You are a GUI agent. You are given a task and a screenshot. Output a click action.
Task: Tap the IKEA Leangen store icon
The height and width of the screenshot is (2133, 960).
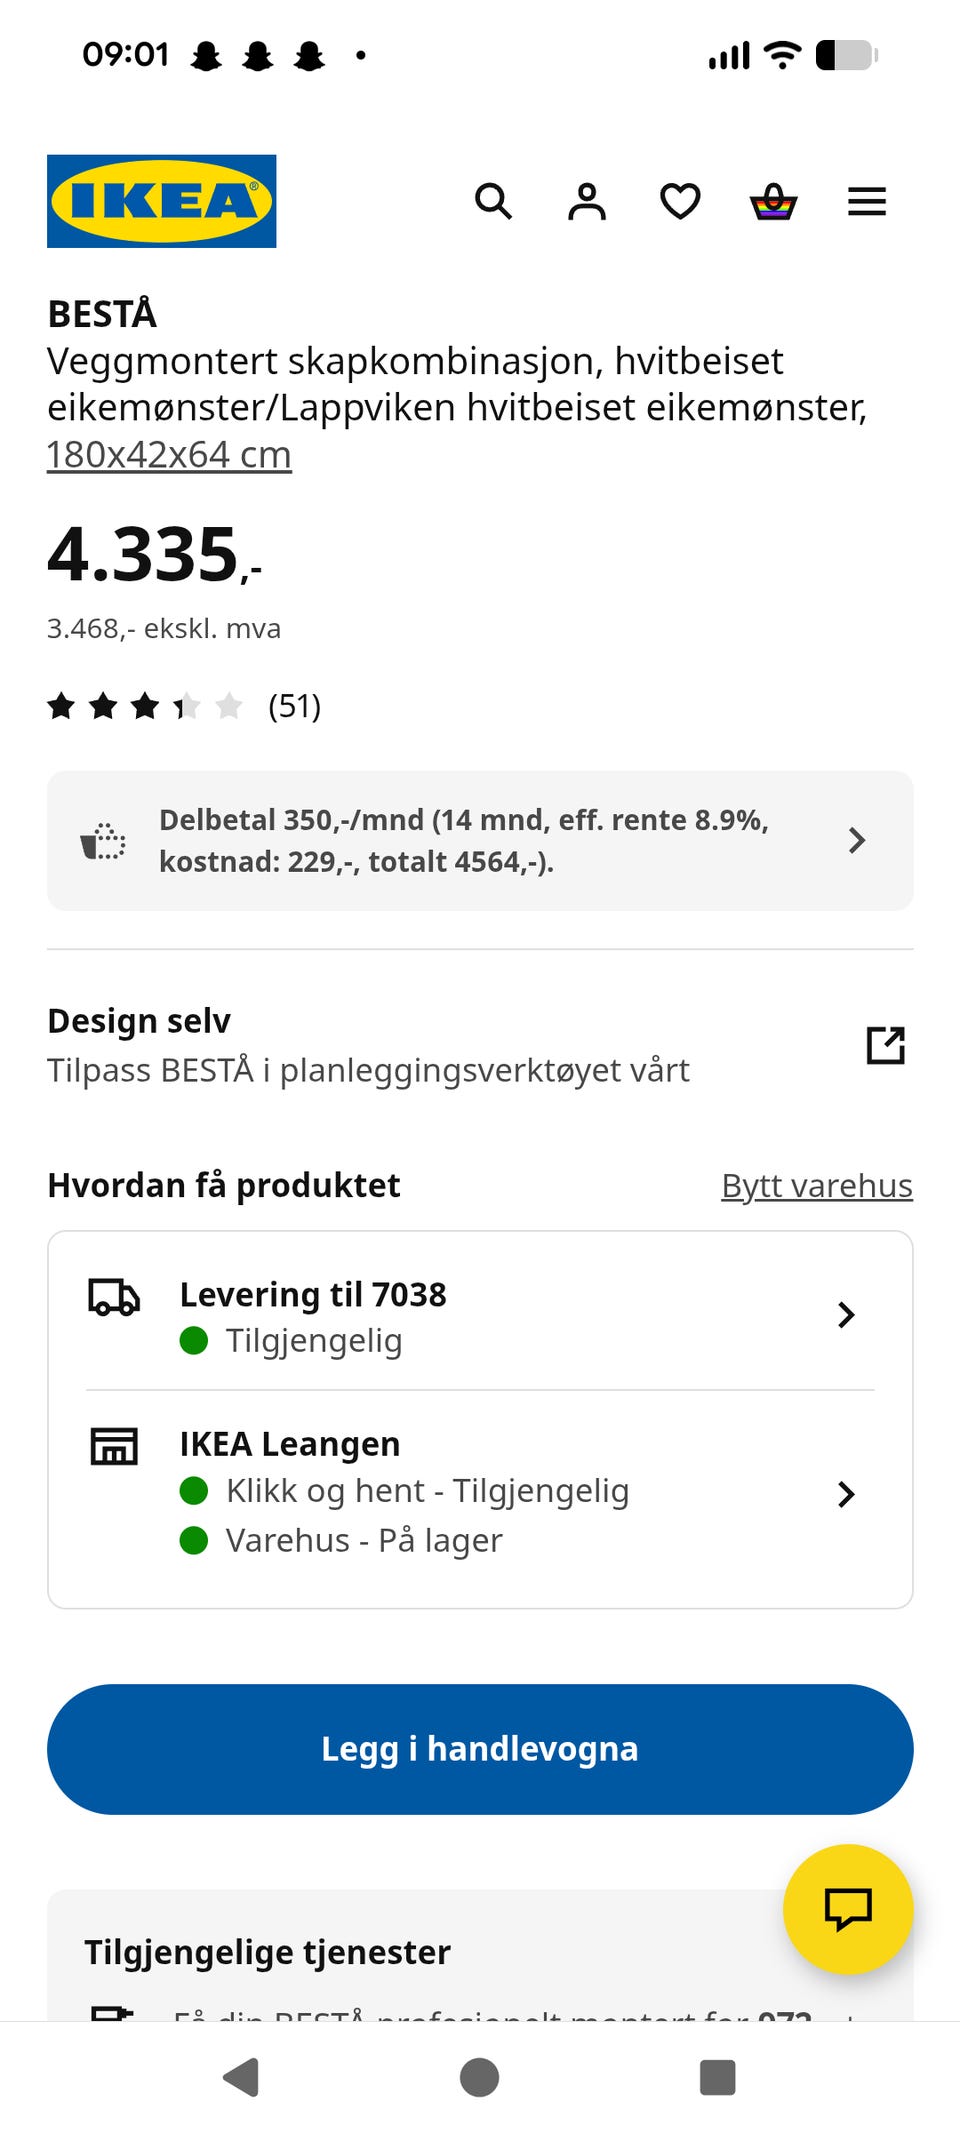click(114, 1446)
